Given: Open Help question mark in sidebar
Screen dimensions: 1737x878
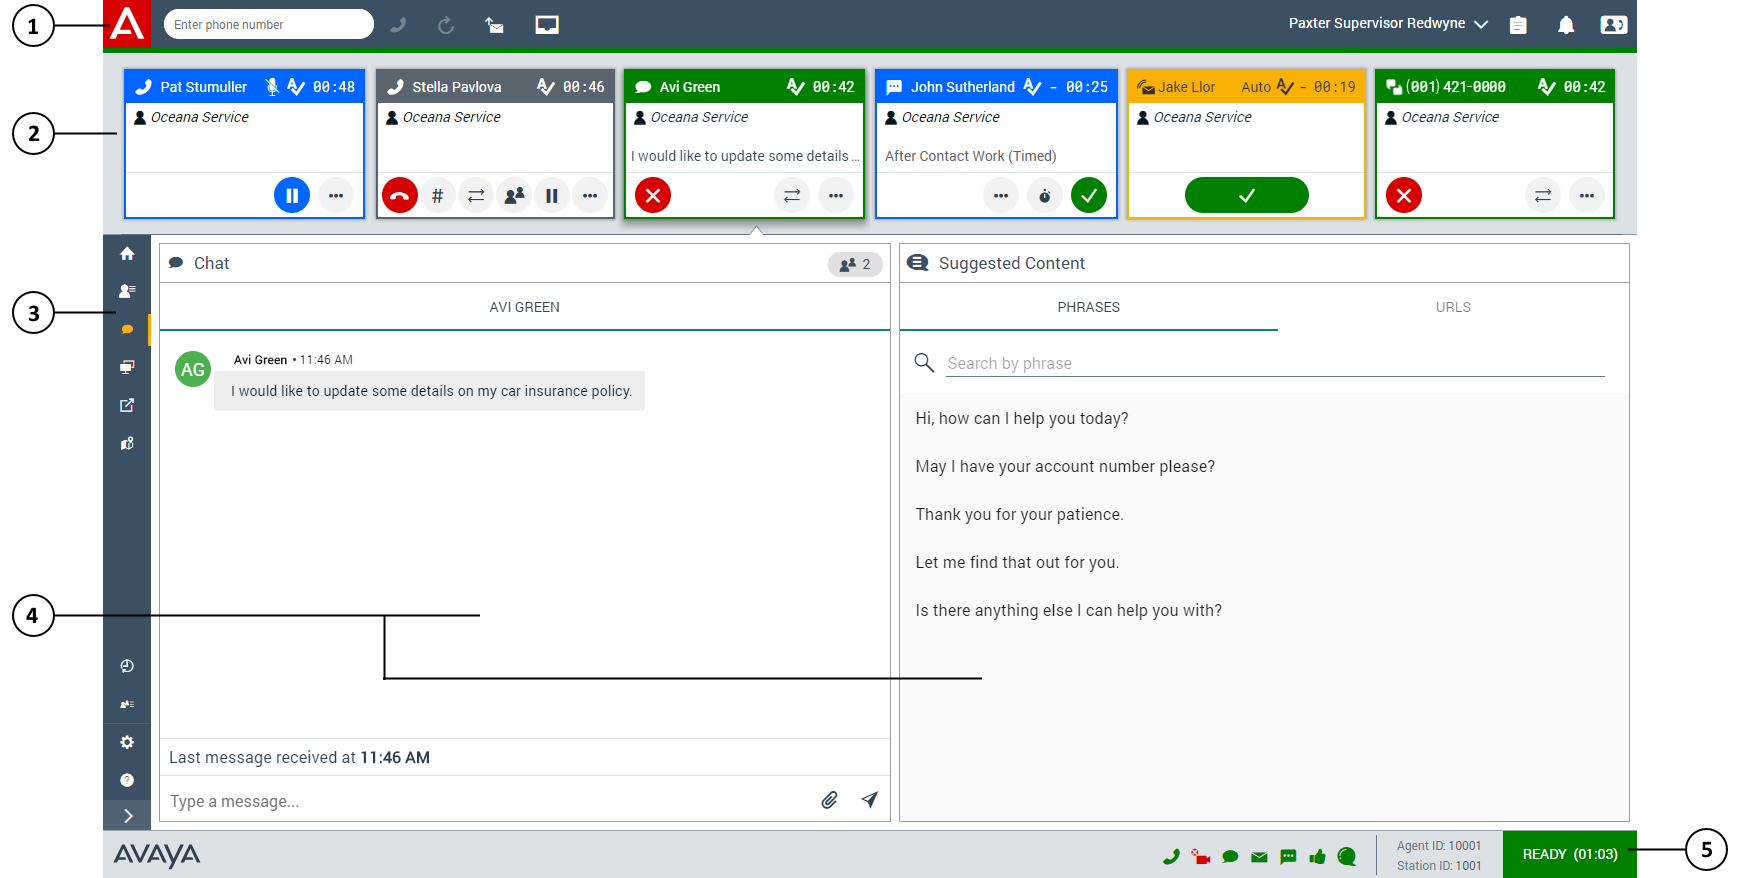Looking at the screenshot, I should tap(127, 780).
